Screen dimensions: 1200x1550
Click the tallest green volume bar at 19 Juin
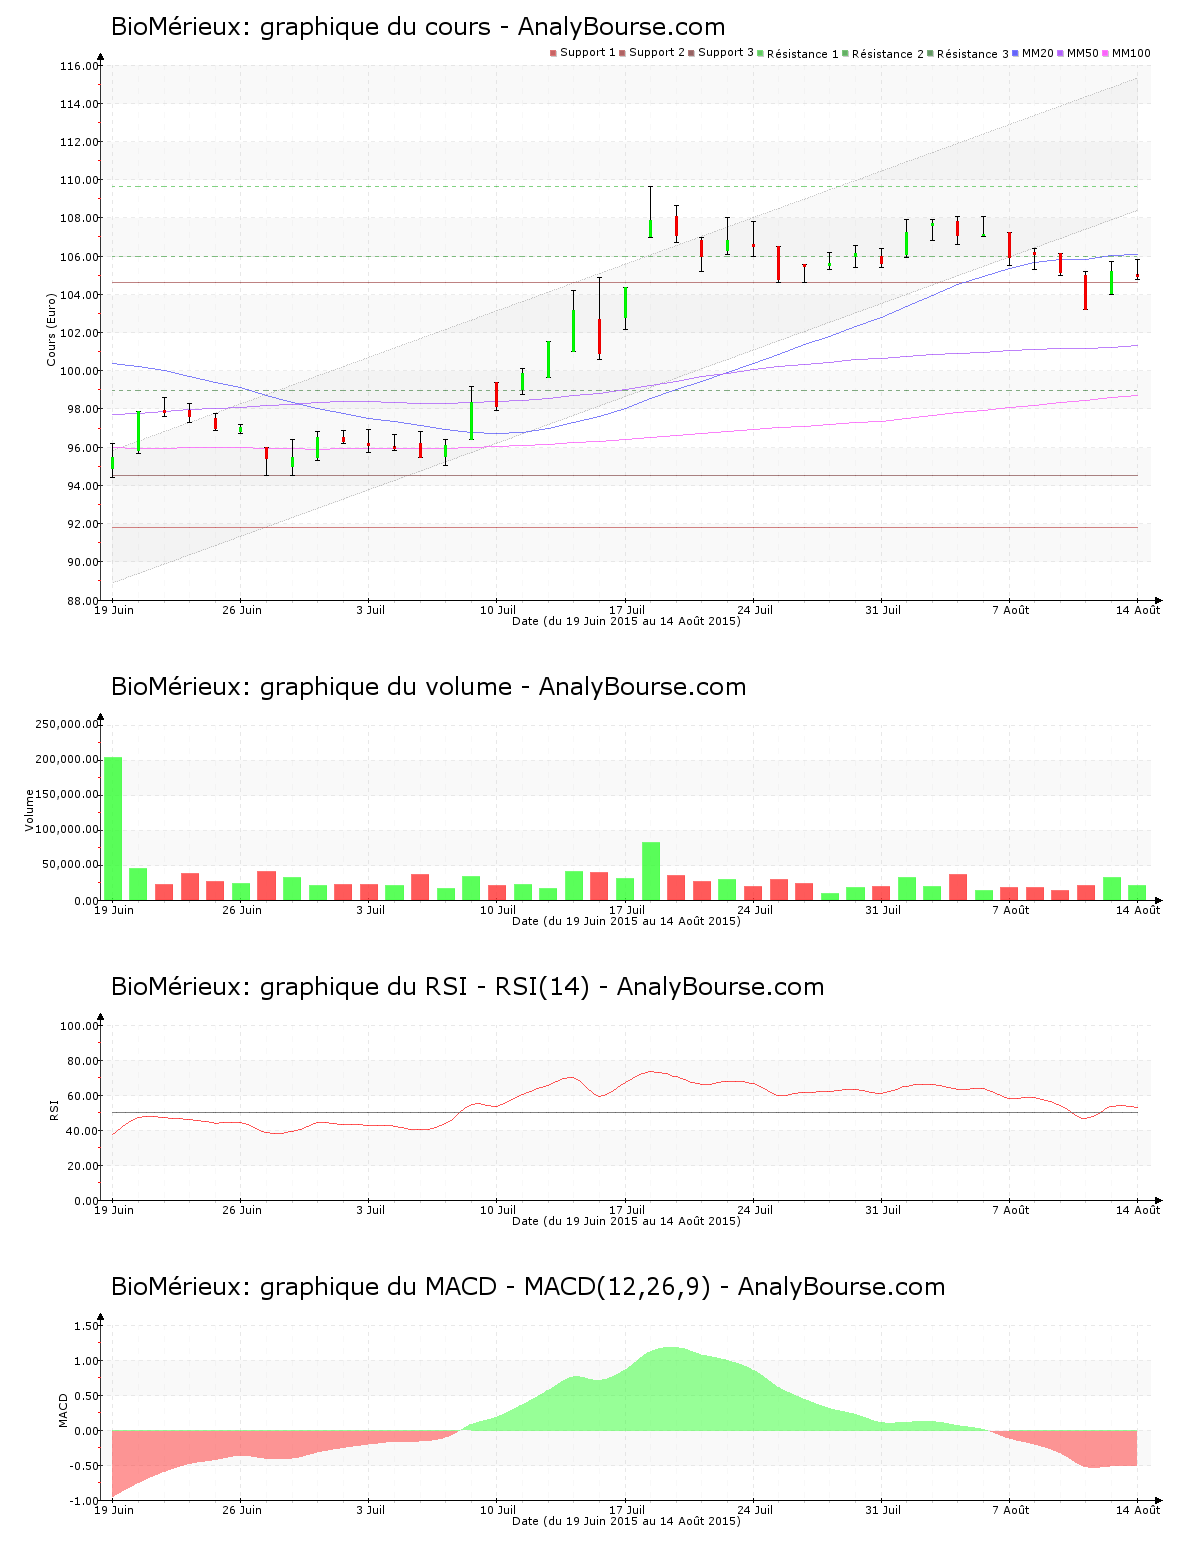pos(113,828)
